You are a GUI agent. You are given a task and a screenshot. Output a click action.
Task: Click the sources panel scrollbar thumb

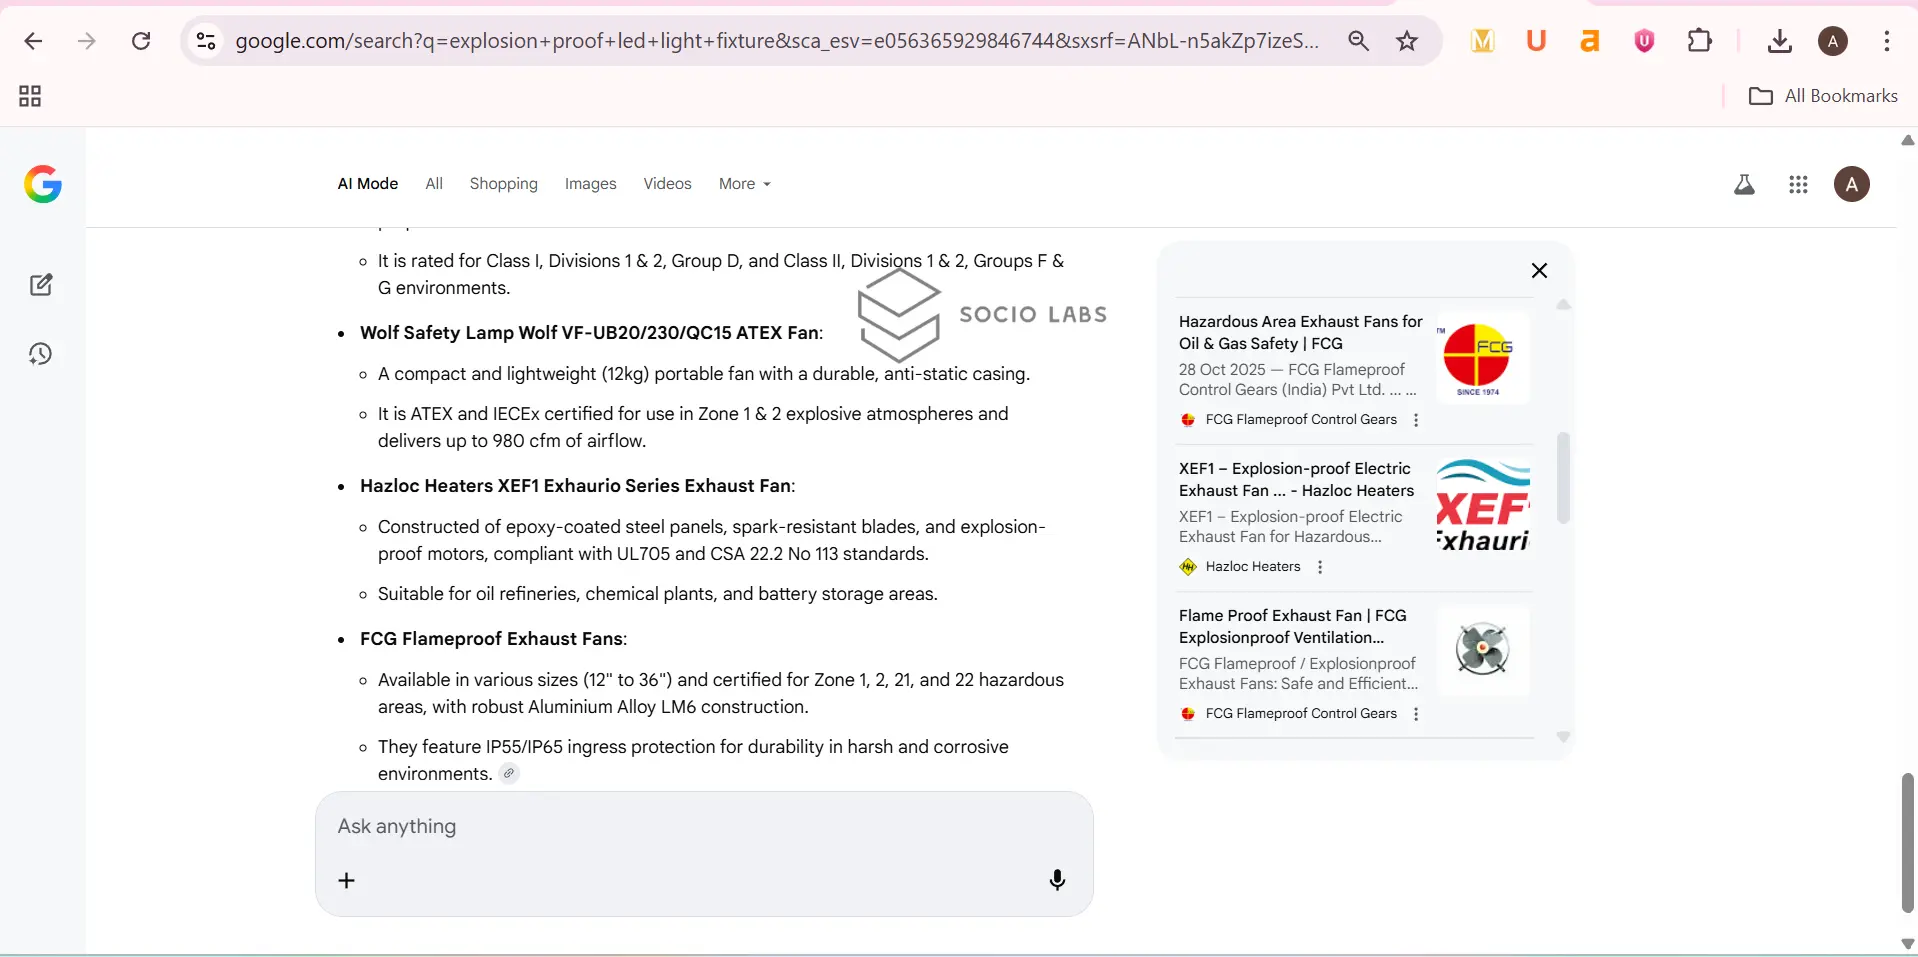click(x=1563, y=478)
